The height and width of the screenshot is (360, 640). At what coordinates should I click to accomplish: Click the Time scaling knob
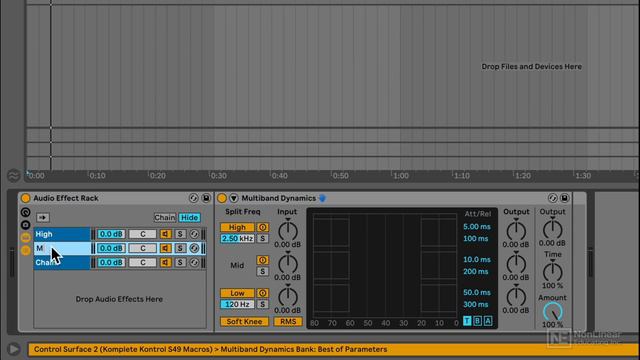552,271
